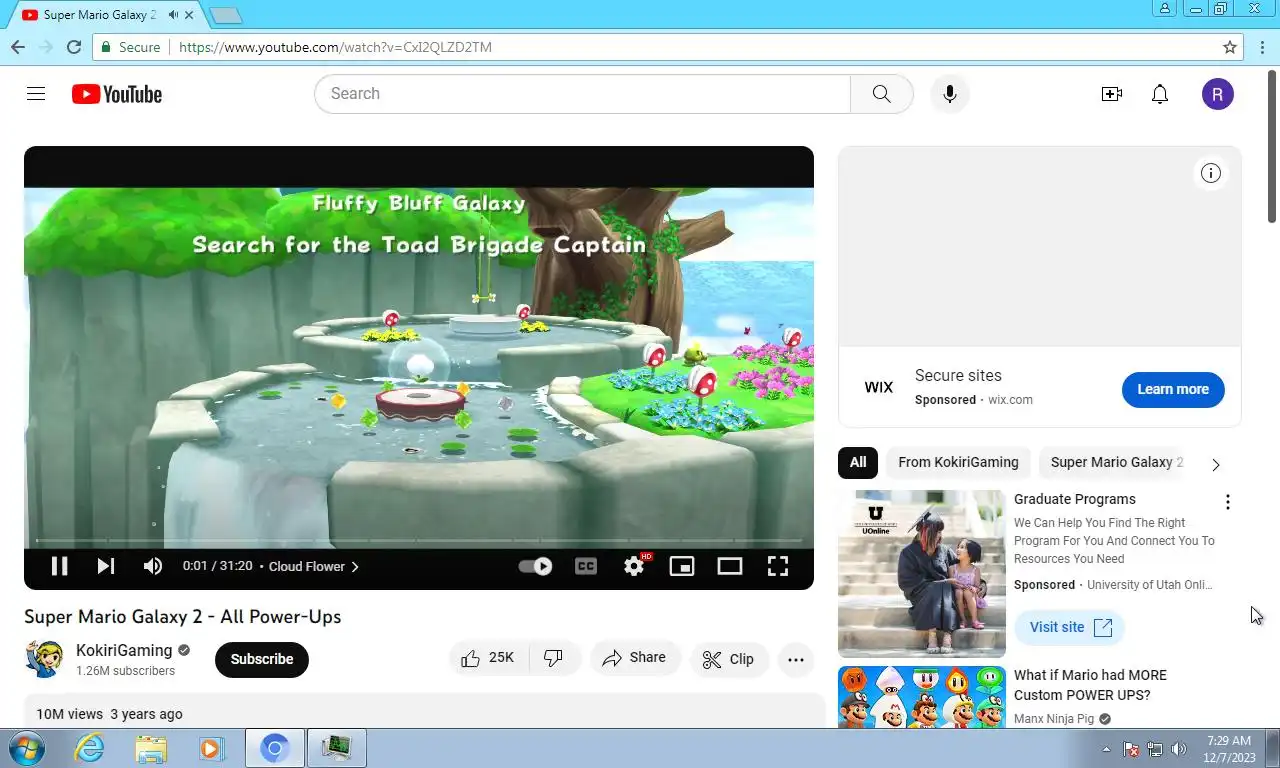Image resolution: width=1280 pixels, height=768 pixels.
Task: Open the YouTube hamburger guide menu
Action: 36,94
